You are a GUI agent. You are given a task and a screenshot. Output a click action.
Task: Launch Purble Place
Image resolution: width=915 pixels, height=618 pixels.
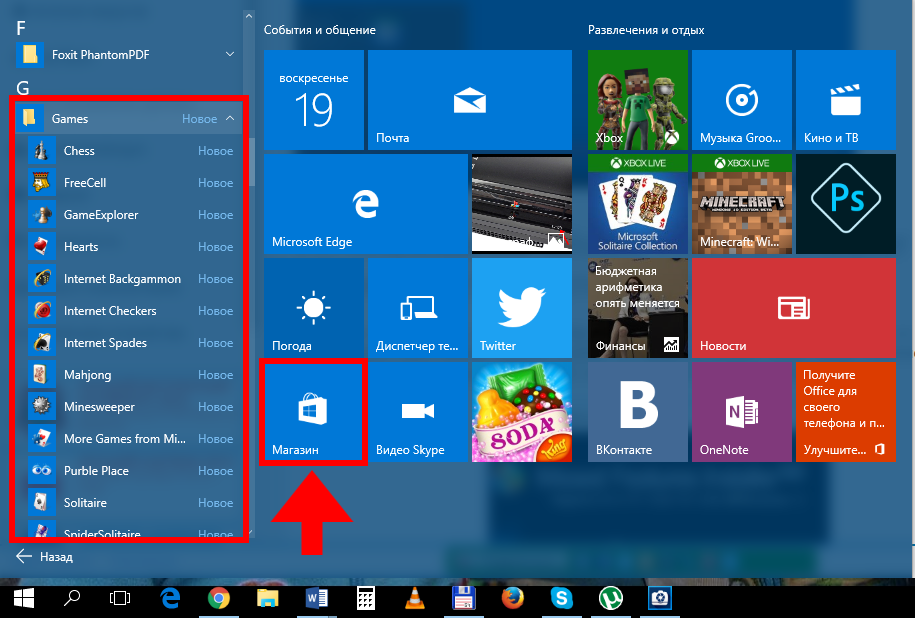pos(129,471)
